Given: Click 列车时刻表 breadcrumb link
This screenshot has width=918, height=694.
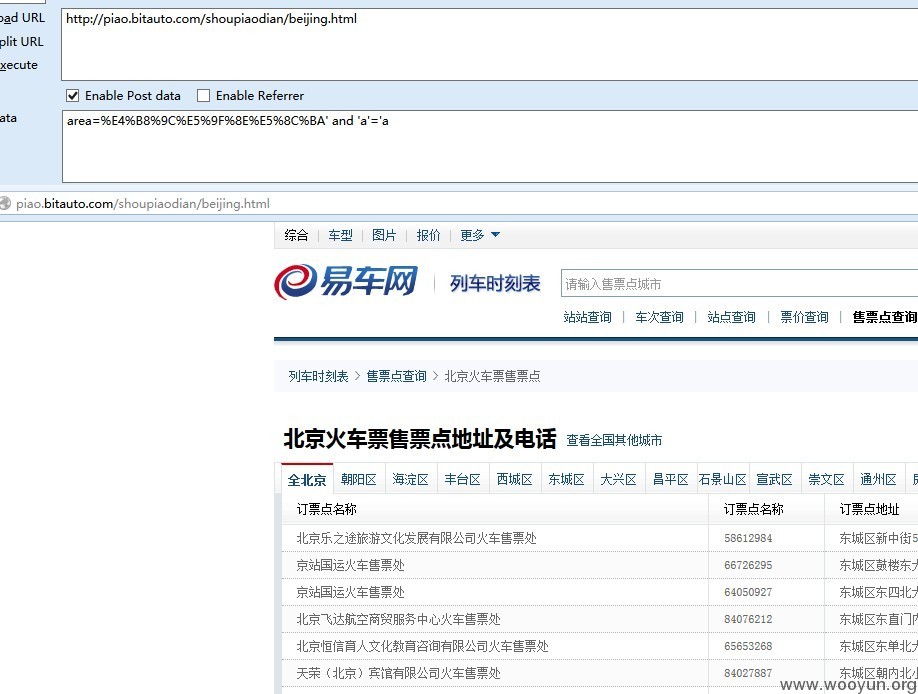Looking at the screenshot, I should 318,376.
